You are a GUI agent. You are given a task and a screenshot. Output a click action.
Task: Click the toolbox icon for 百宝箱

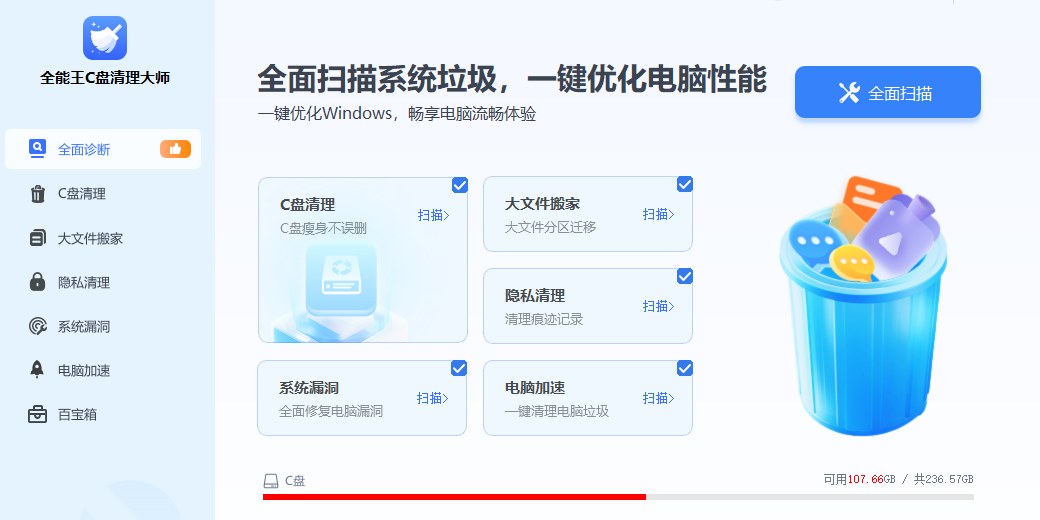pyautogui.click(x=38, y=415)
